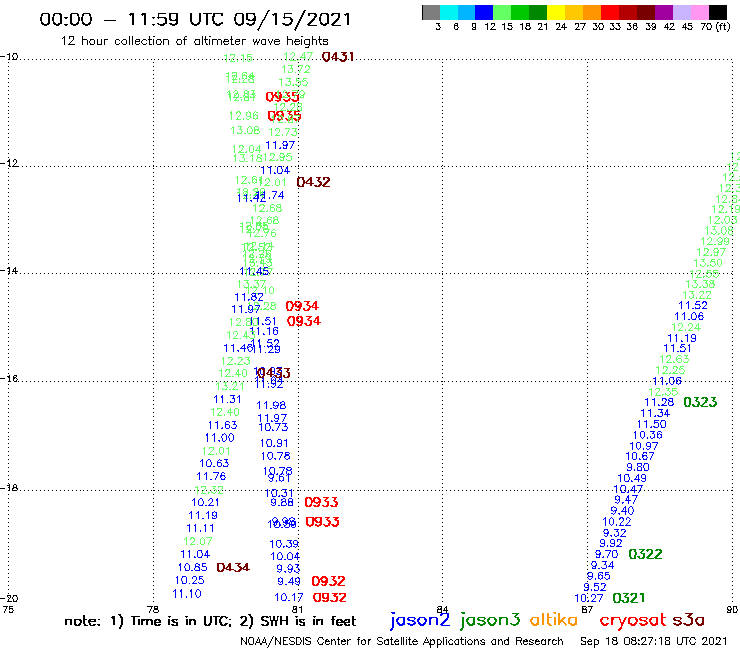The height and width of the screenshot is (650, 740).
Task: Click the blue value '10.21'
Action: [205, 502]
